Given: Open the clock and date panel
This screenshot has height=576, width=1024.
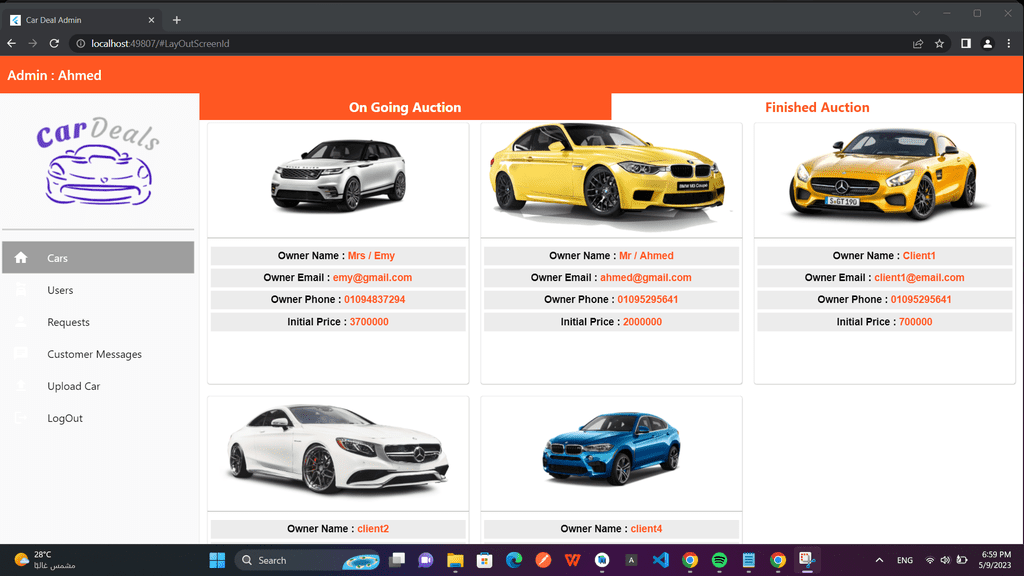Looking at the screenshot, I should (996, 560).
